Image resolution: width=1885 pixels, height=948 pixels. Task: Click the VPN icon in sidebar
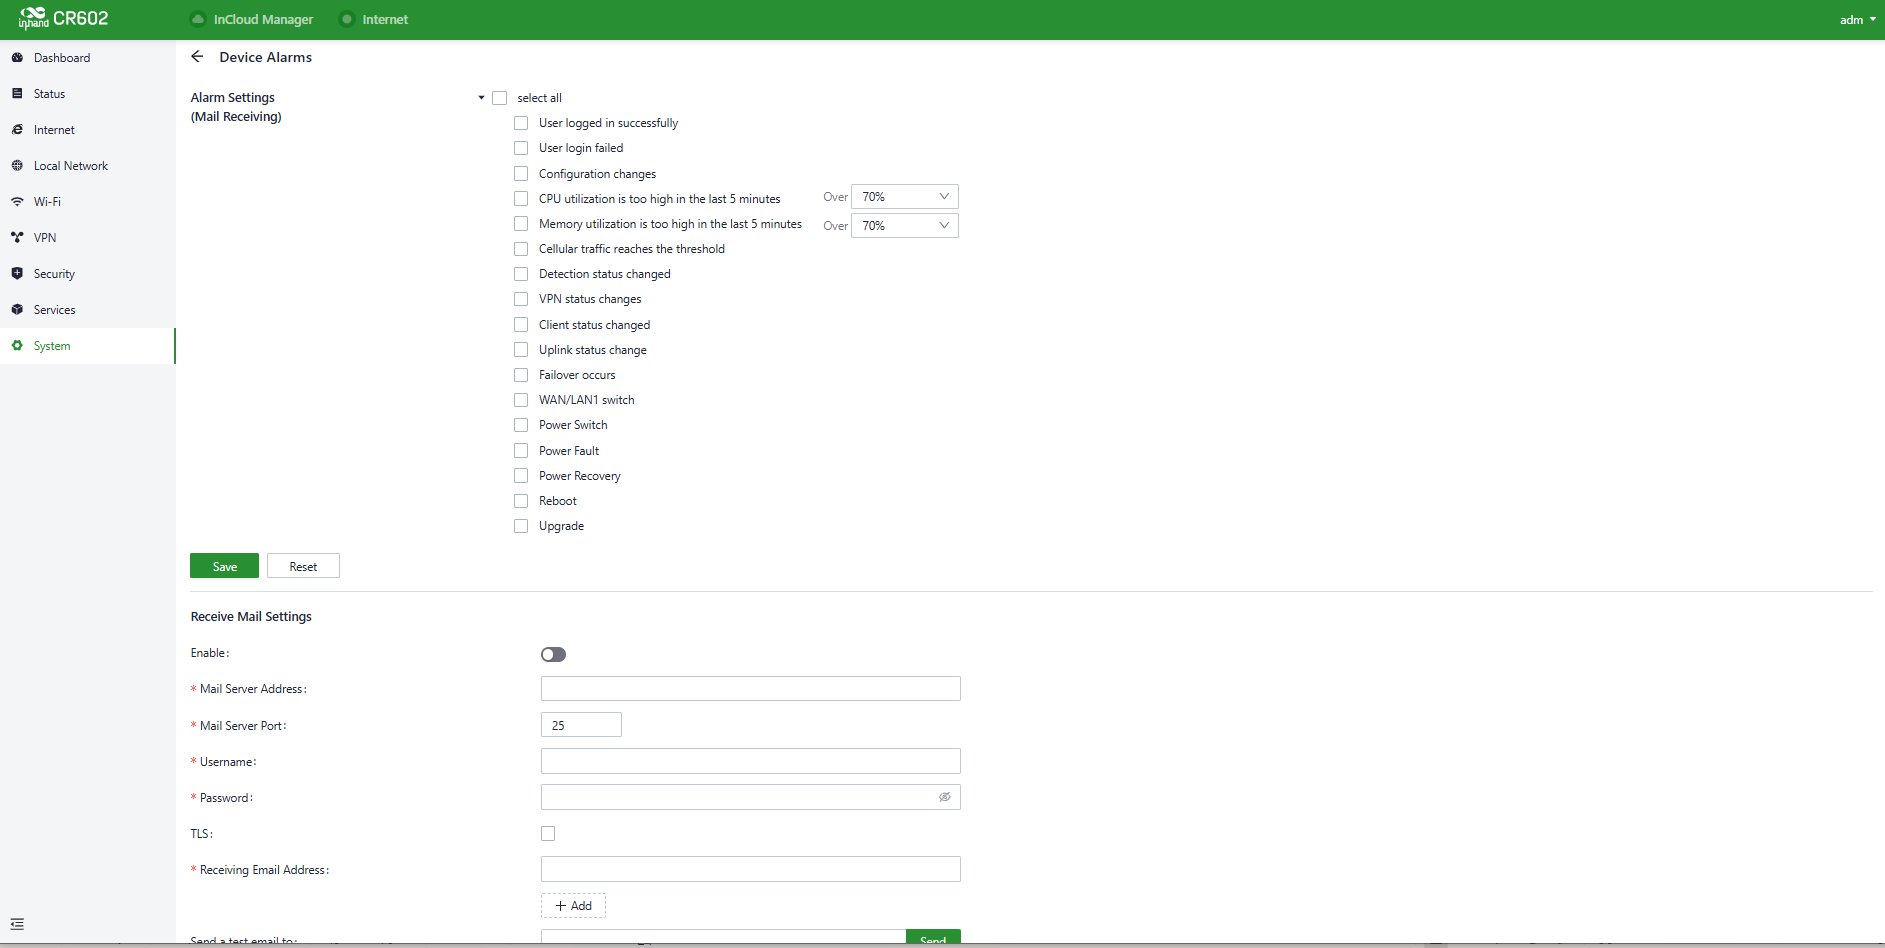tap(17, 238)
